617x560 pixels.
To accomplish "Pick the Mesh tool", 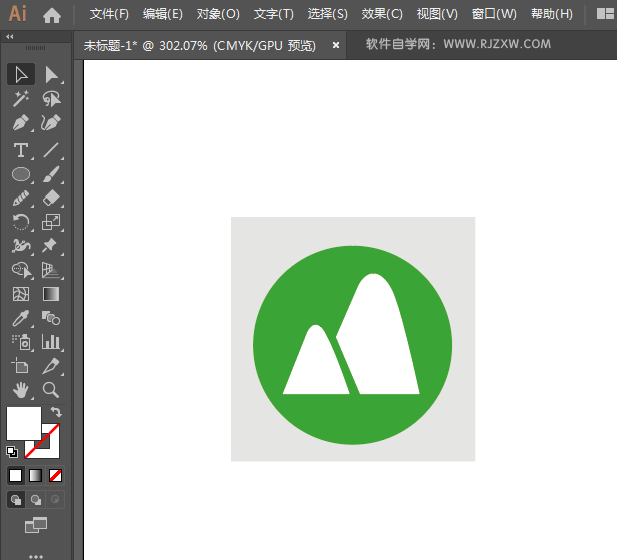I will click(21, 294).
